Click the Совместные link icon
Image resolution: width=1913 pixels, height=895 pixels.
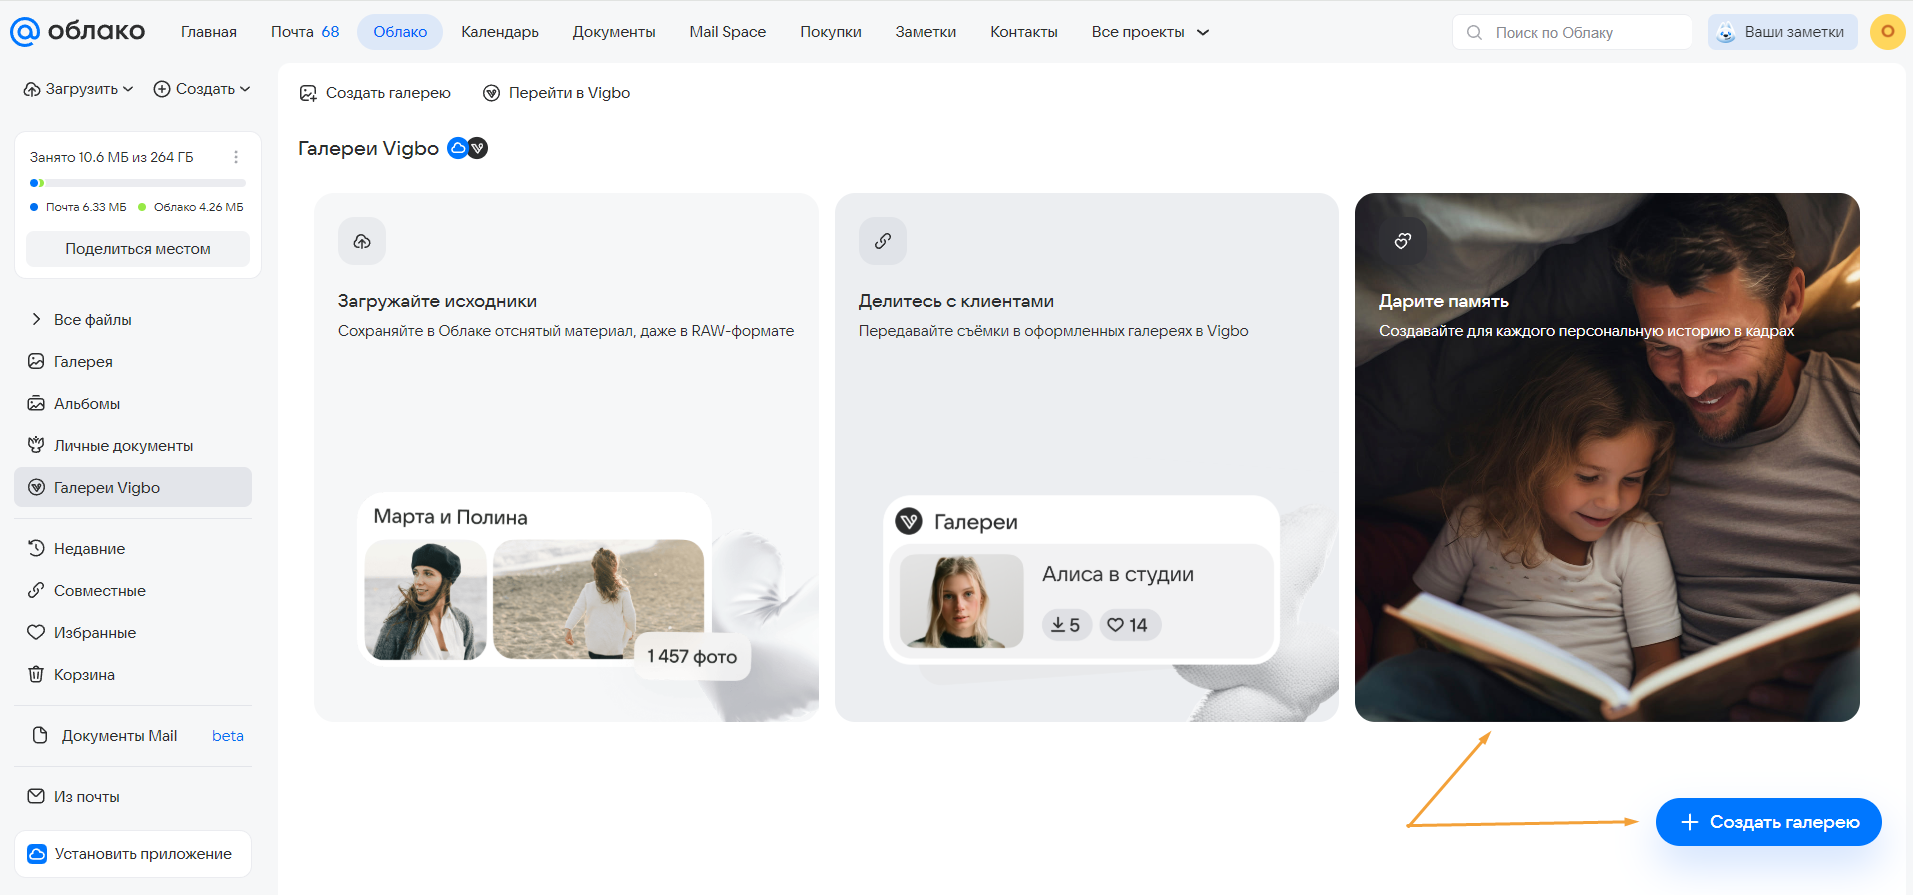click(36, 590)
